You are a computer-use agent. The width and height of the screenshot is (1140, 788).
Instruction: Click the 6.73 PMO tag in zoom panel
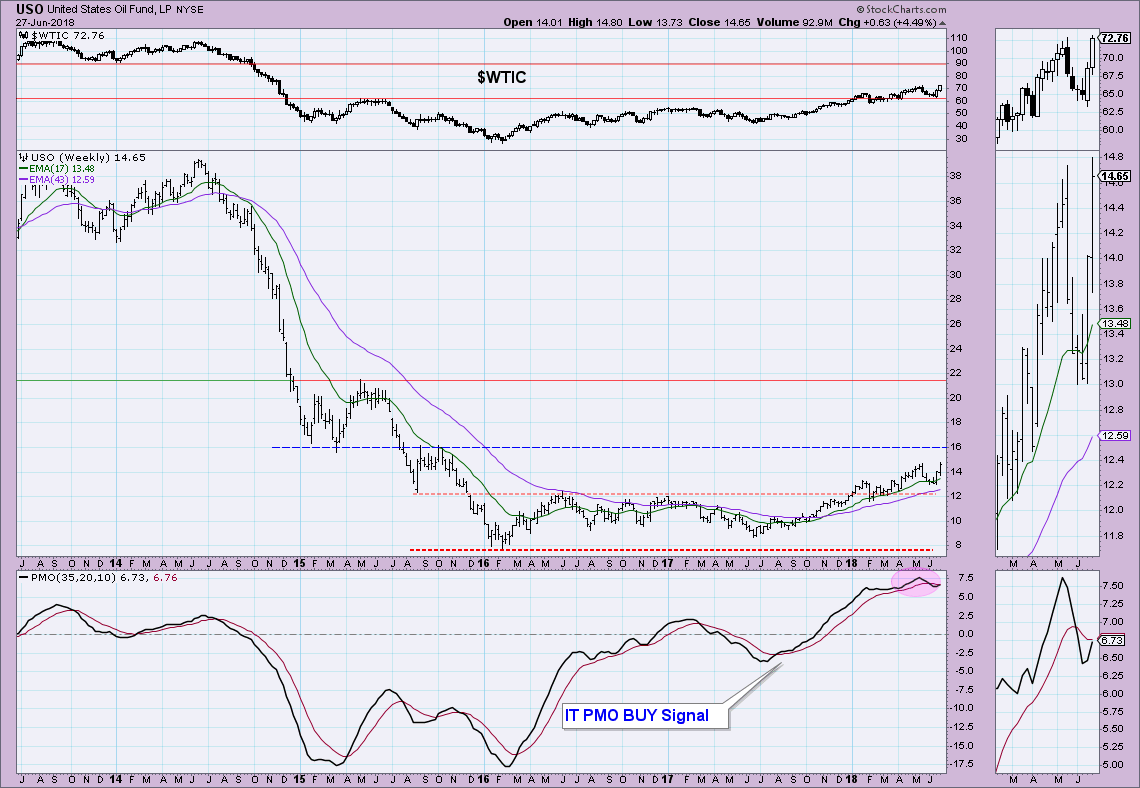1112,640
